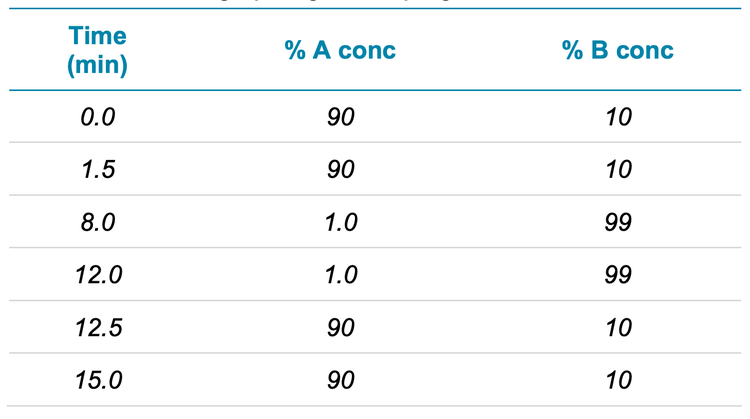Click % A conc value in 0.0 row
Image resolution: width=750 pixels, height=419 pixels.
[340, 117]
